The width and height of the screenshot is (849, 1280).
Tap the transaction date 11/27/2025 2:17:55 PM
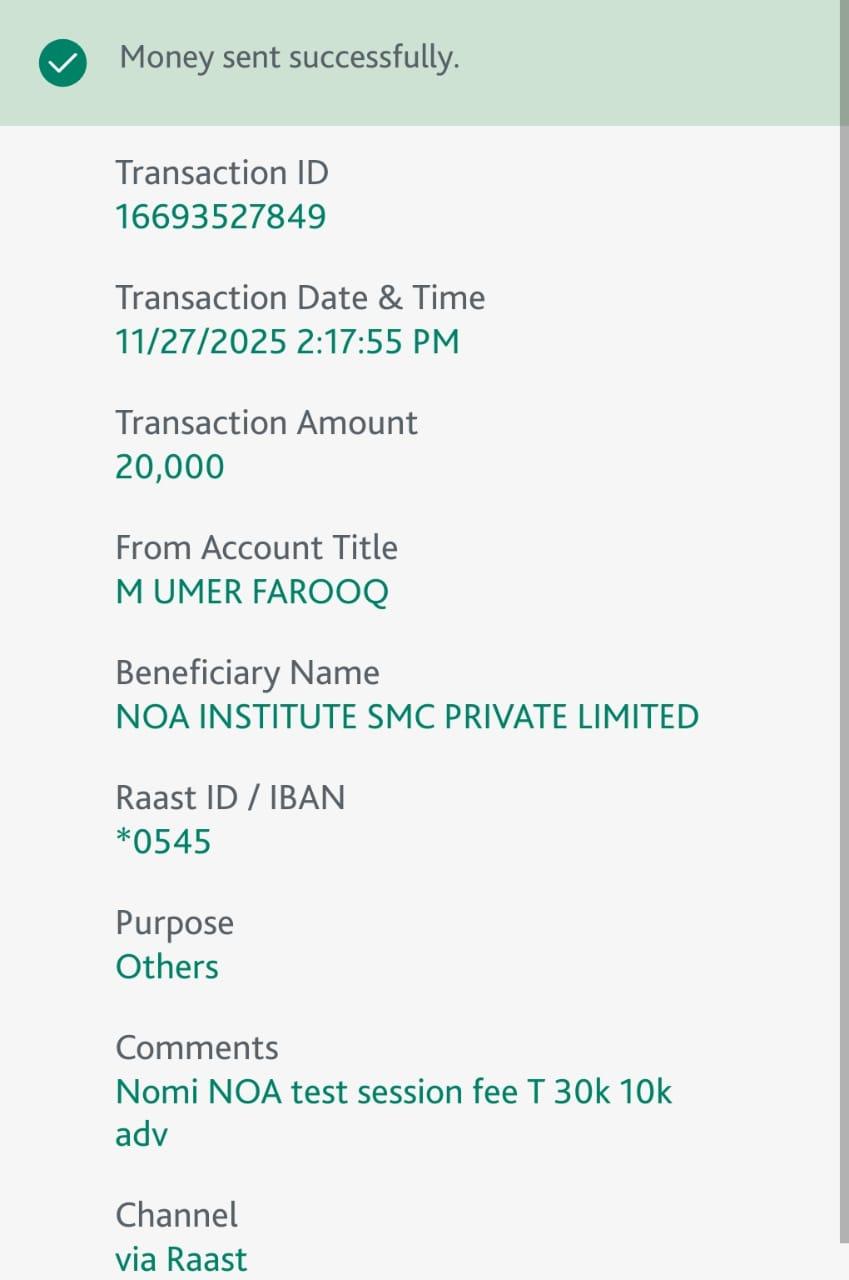[287, 342]
